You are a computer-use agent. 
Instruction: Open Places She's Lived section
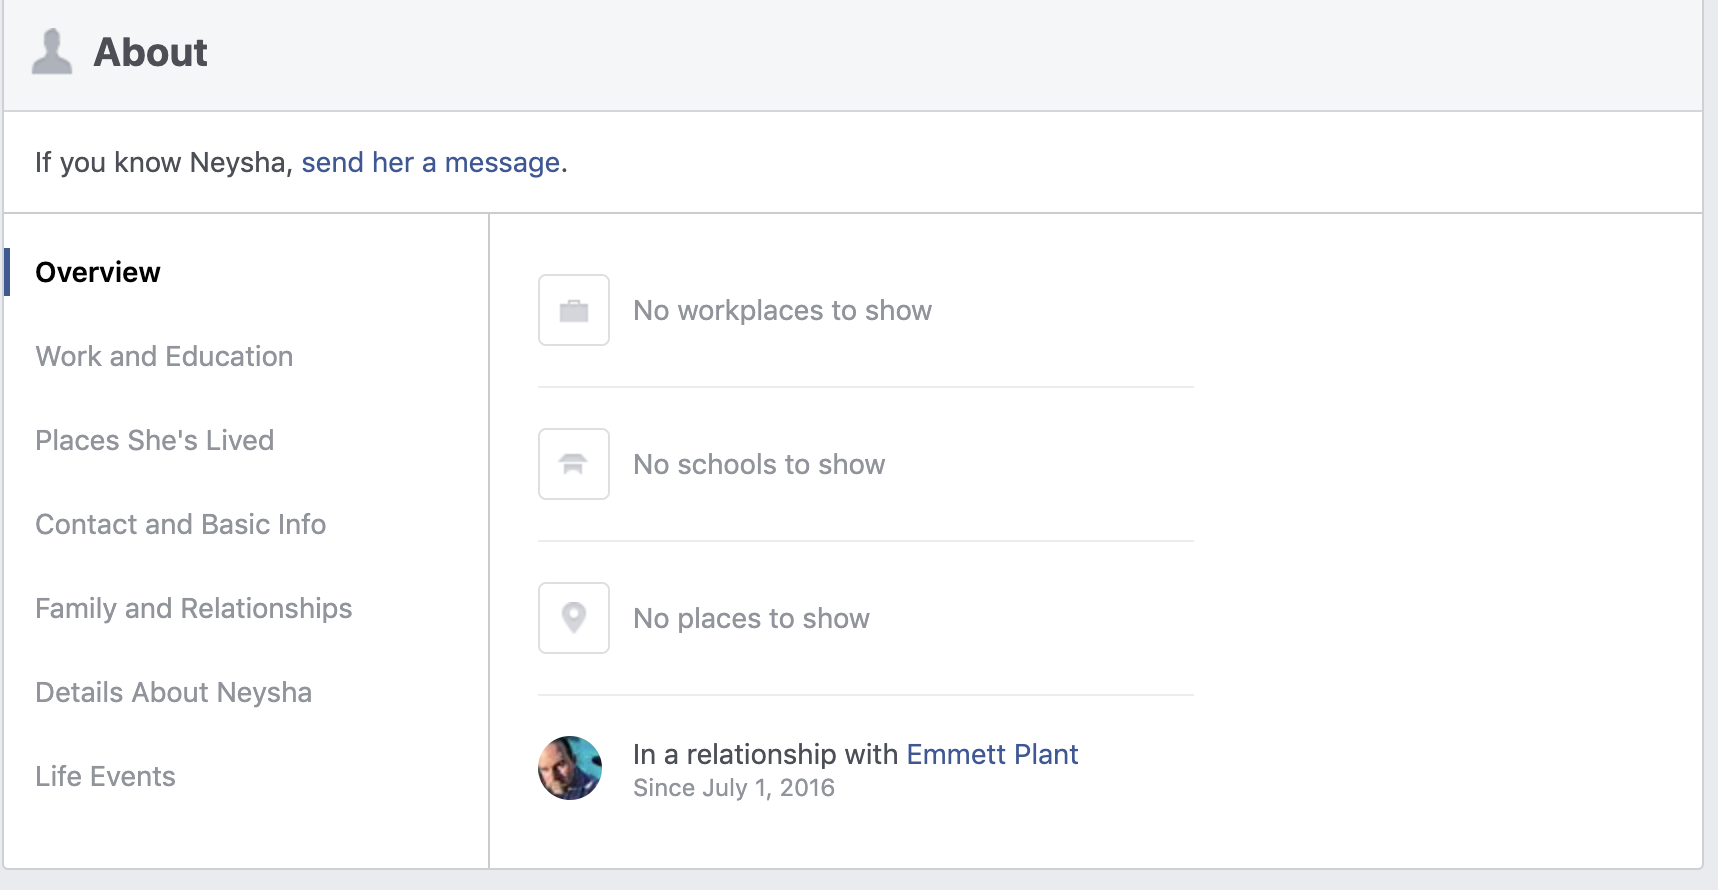tap(155, 440)
